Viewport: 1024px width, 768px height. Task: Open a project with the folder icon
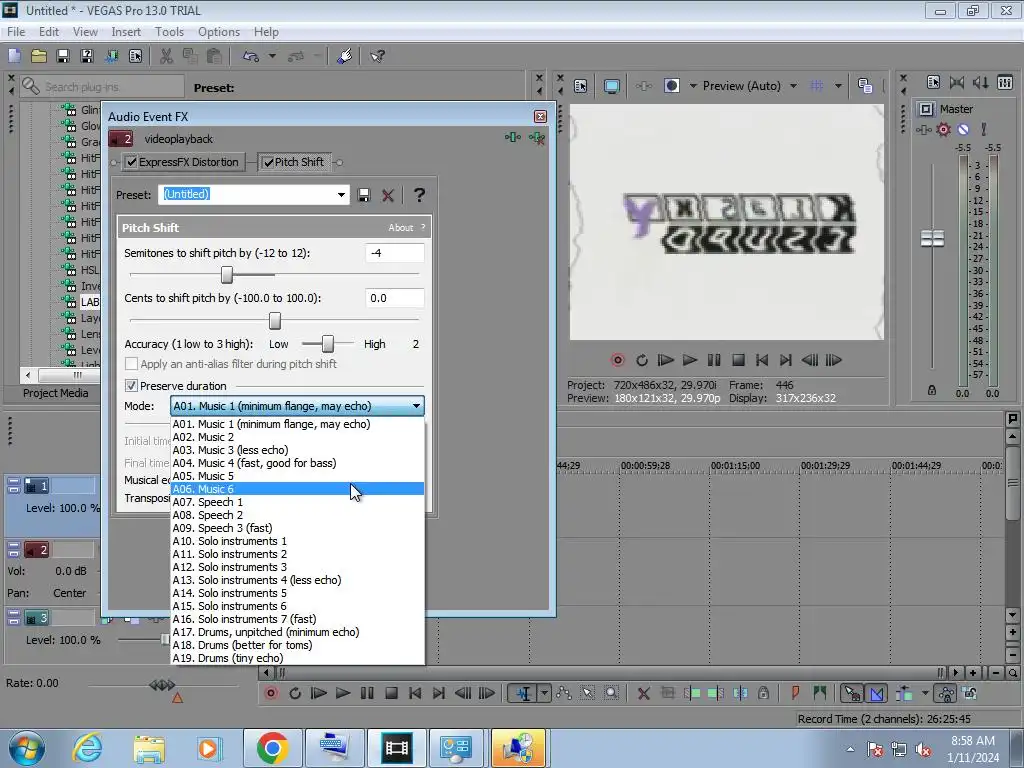39,56
